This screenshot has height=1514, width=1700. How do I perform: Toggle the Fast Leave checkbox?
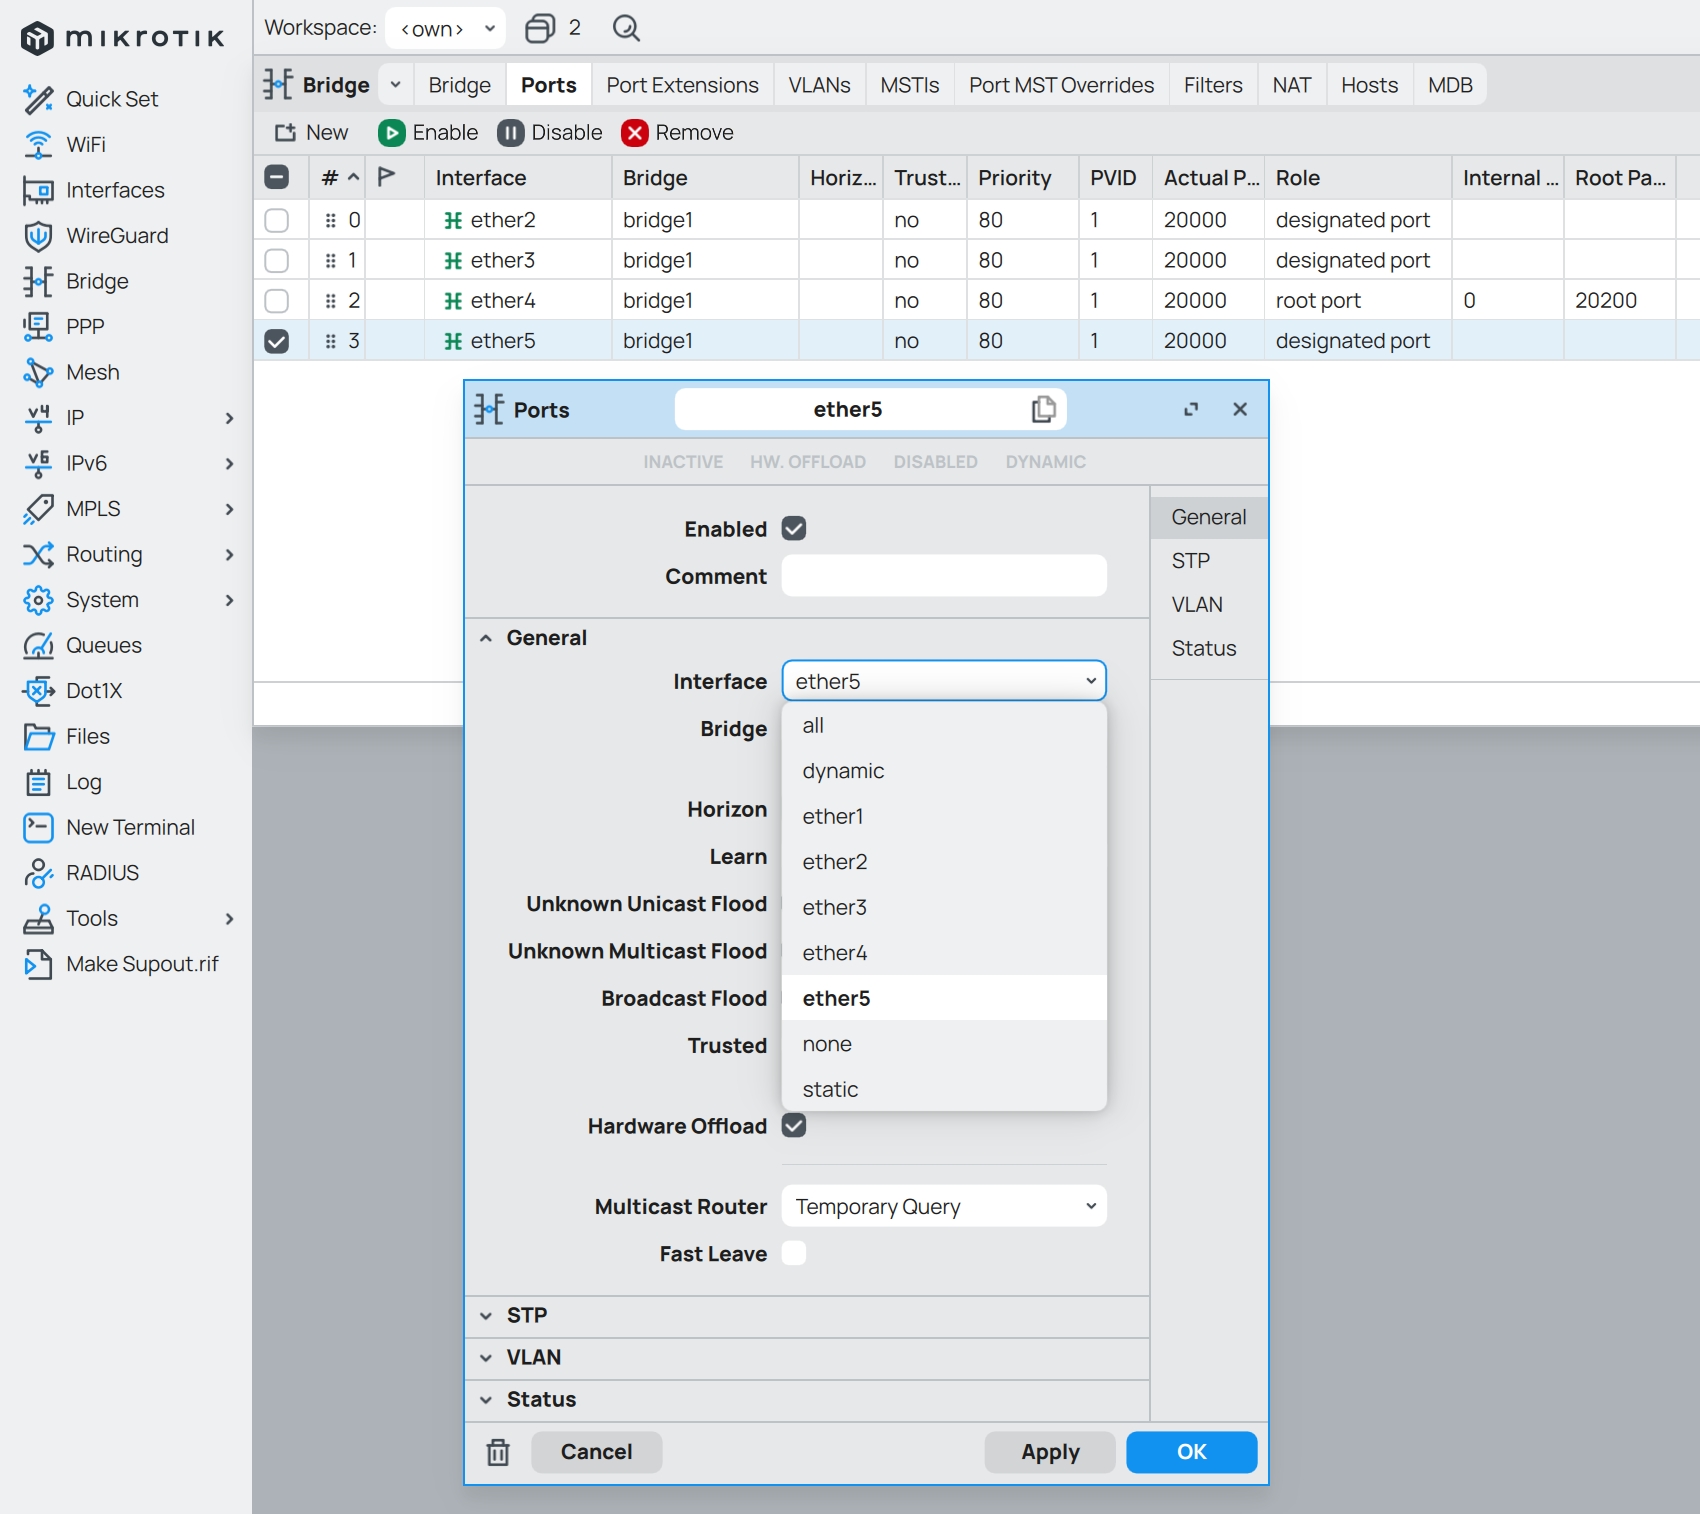(x=794, y=1253)
